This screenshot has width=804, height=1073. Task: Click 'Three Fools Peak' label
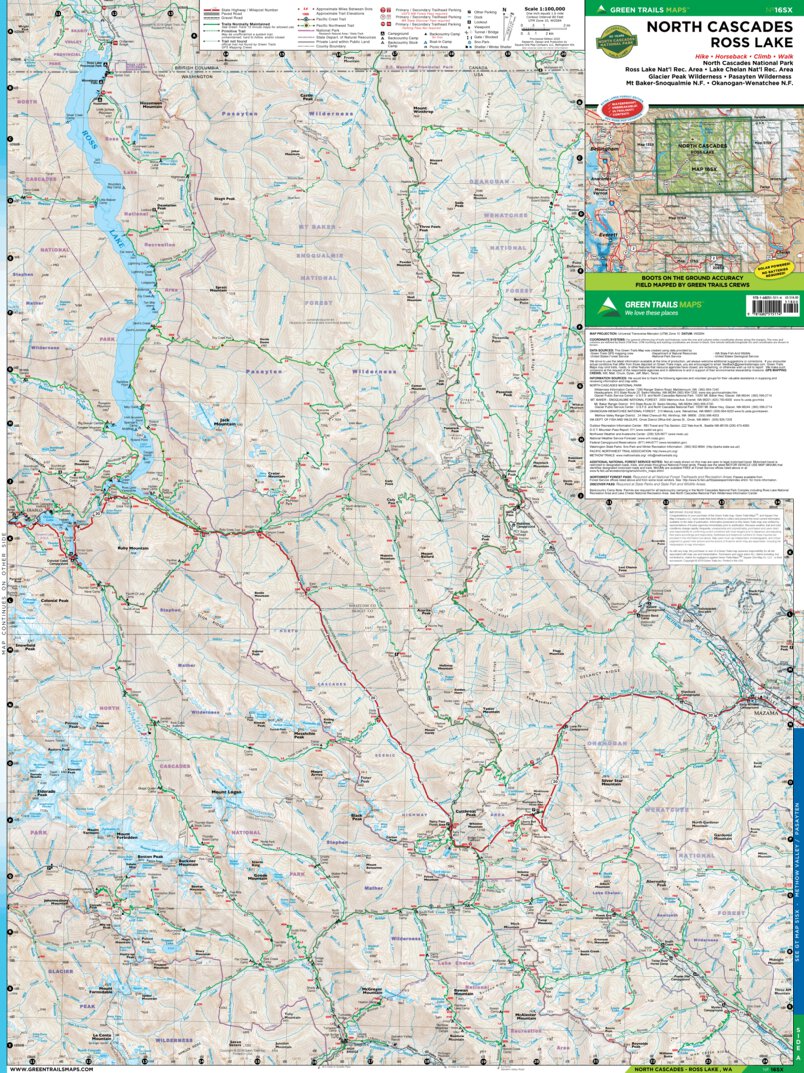pyautogui.click(x=430, y=228)
